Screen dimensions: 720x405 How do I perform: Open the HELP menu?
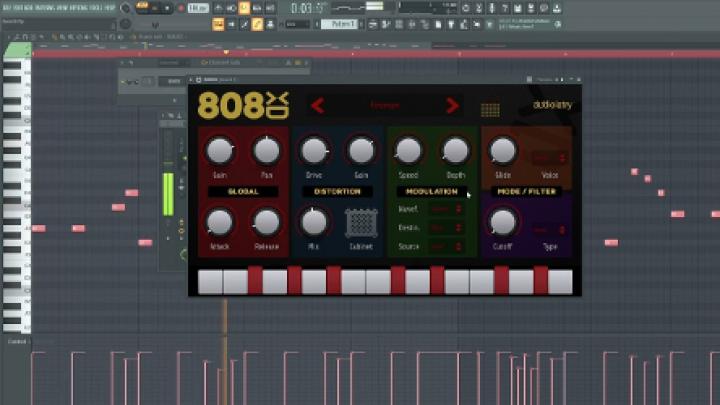click(x=110, y=8)
